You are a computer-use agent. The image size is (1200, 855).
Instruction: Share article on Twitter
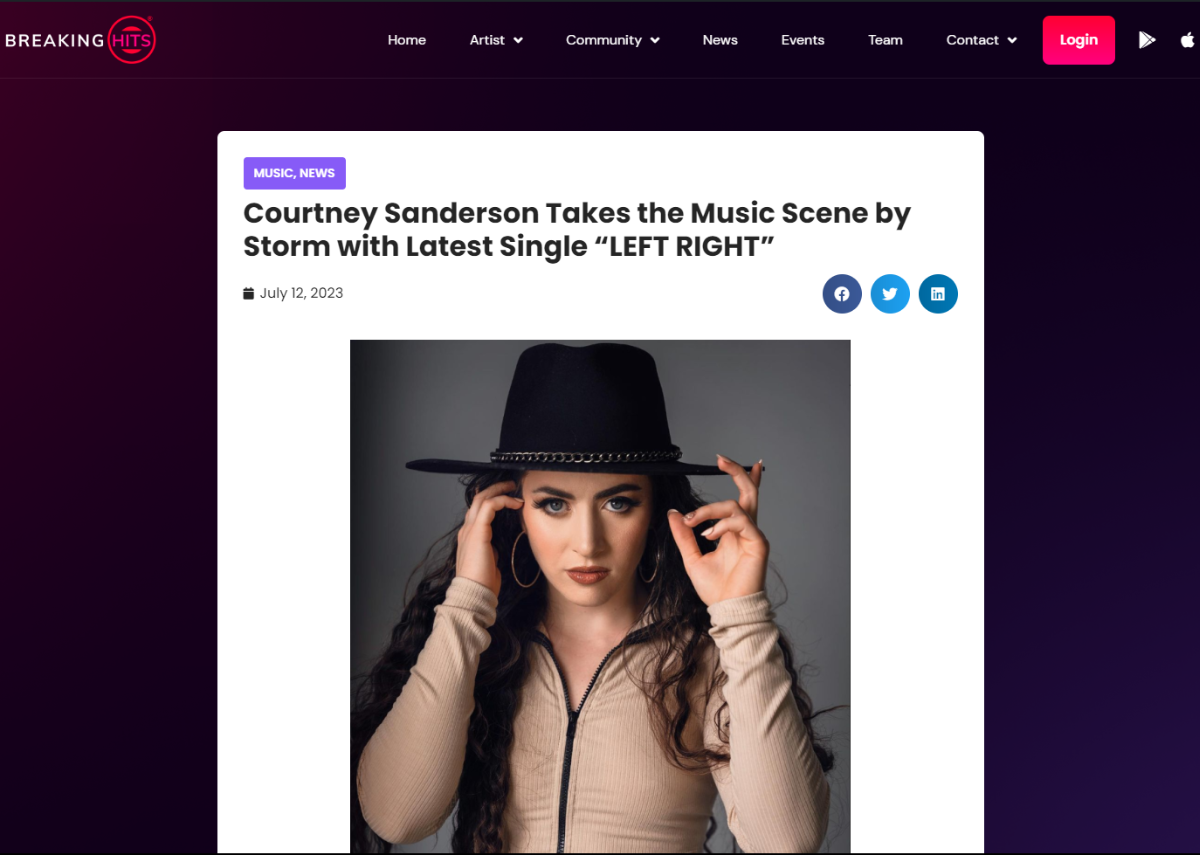pos(890,294)
